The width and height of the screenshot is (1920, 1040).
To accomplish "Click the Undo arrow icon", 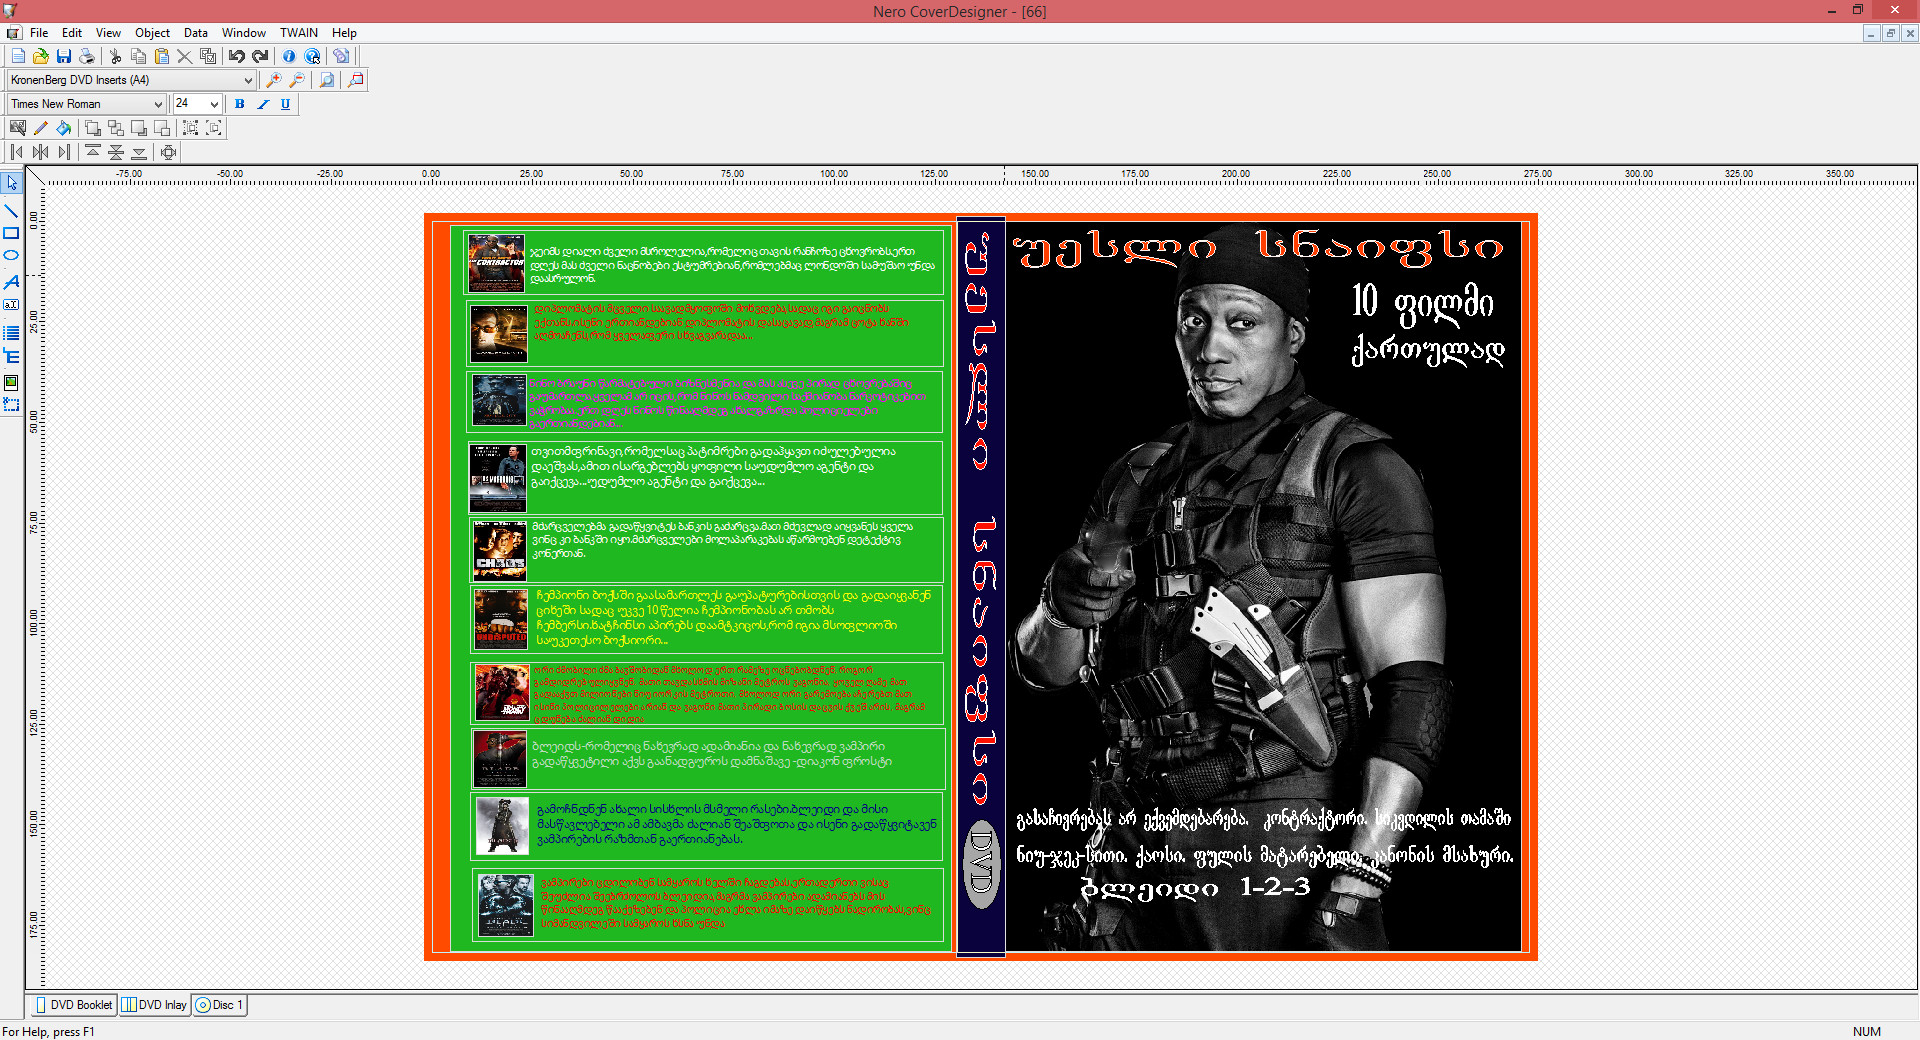I will coord(236,56).
